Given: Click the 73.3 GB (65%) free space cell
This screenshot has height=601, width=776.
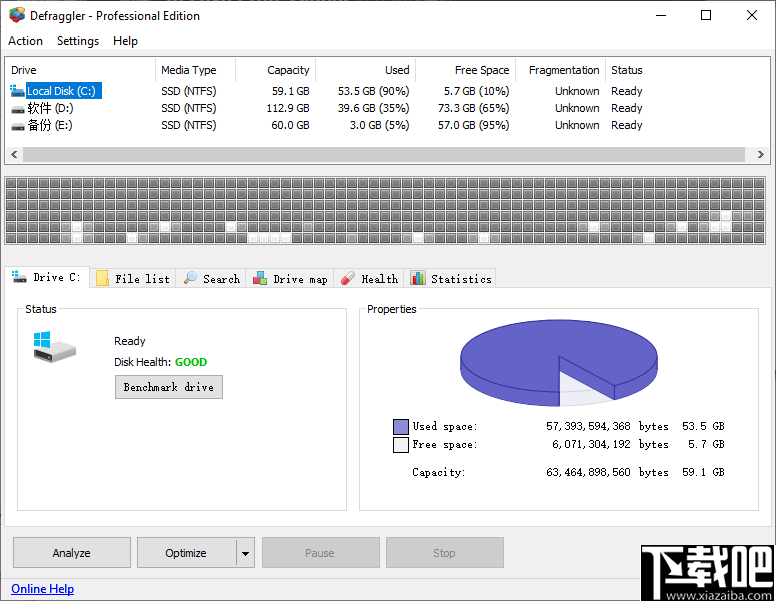Looking at the screenshot, I should (474, 108).
